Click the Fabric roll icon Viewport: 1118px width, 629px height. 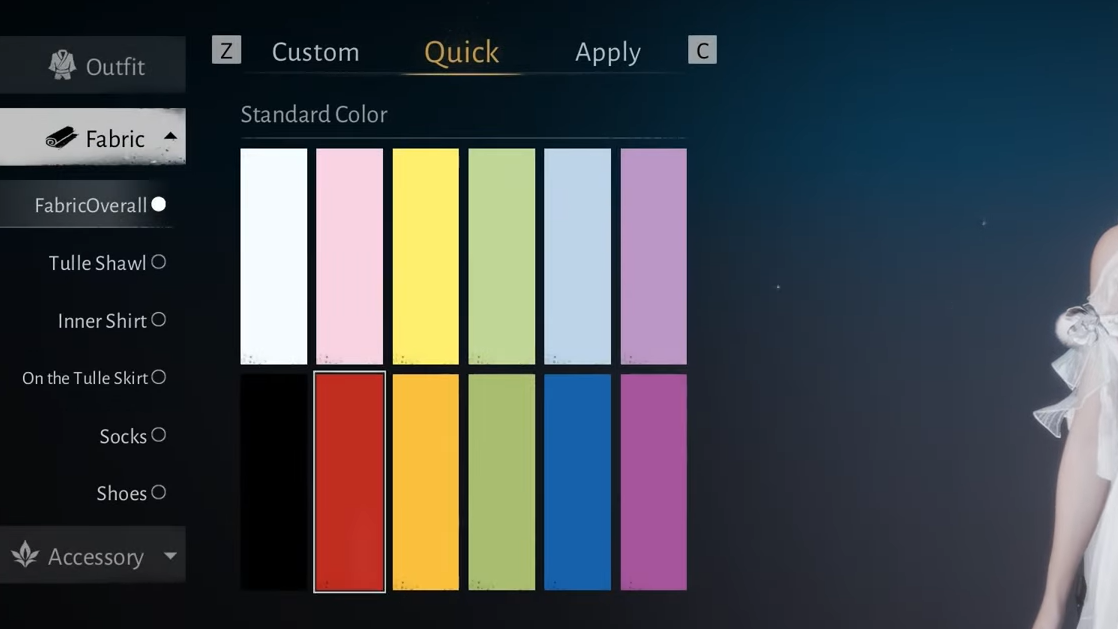pos(61,138)
